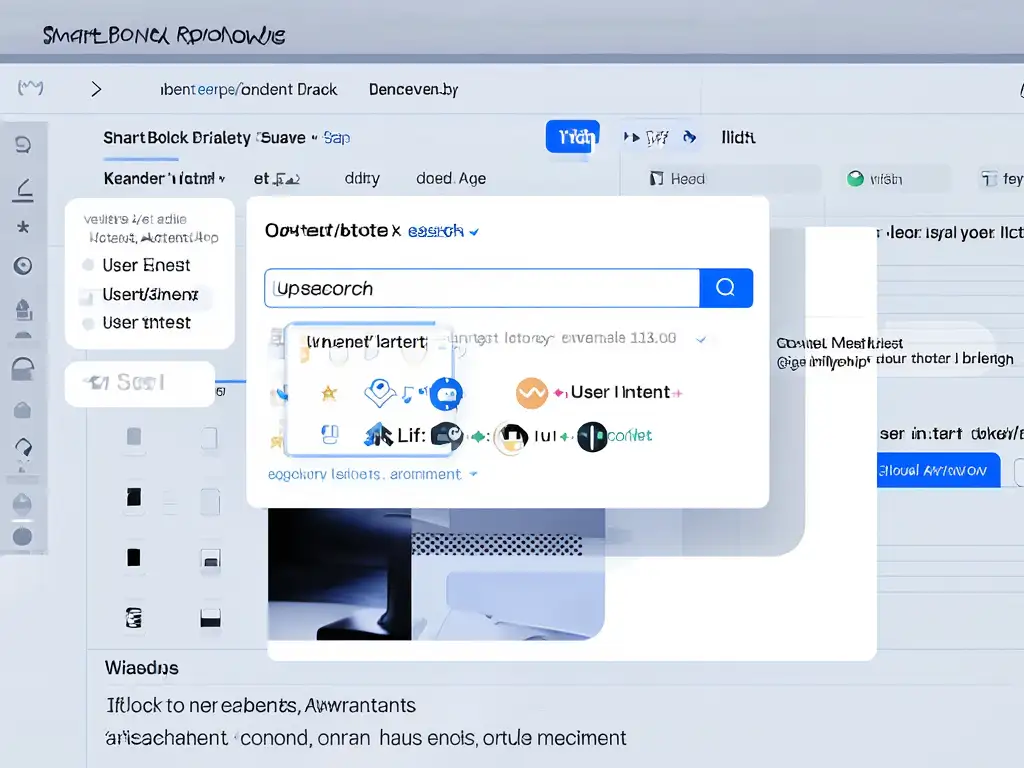The width and height of the screenshot is (1024, 768).
Task: Click the blue magnifier search button
Action: [x=726, y=288]
